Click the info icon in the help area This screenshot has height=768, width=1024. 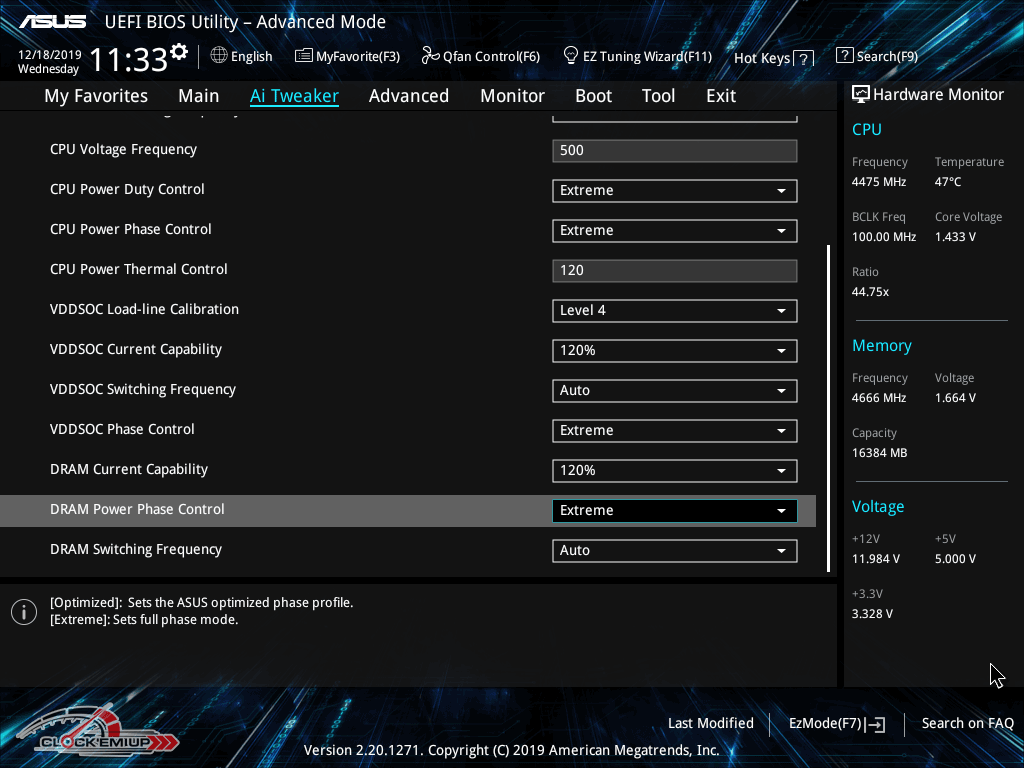pos(24,612)
